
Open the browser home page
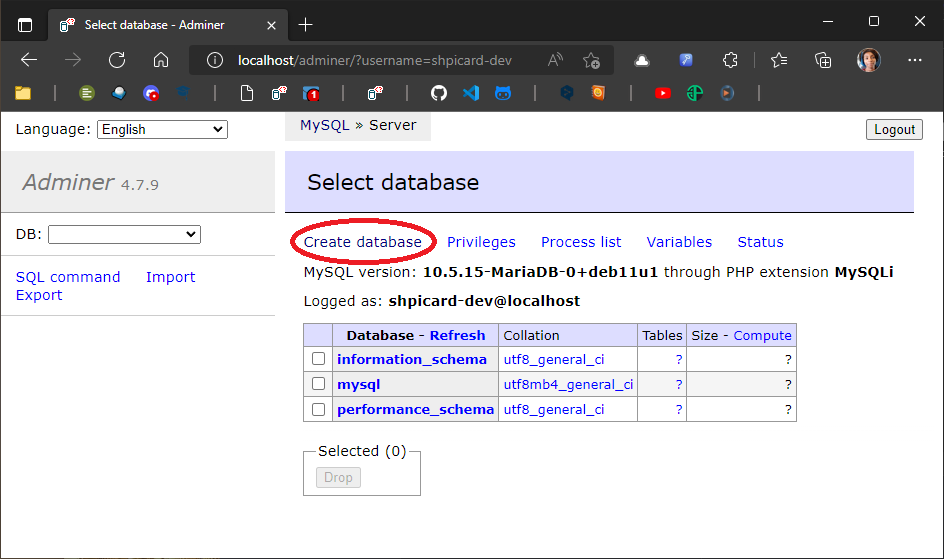pos(161,60)
